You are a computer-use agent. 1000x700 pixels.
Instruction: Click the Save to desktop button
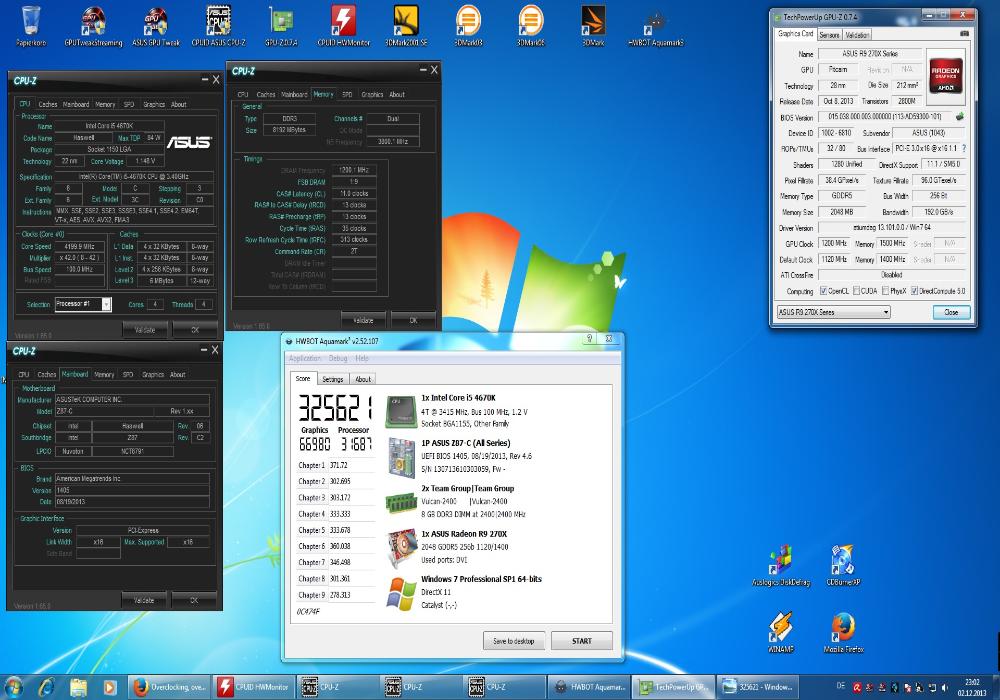click(x=513, y=641)
